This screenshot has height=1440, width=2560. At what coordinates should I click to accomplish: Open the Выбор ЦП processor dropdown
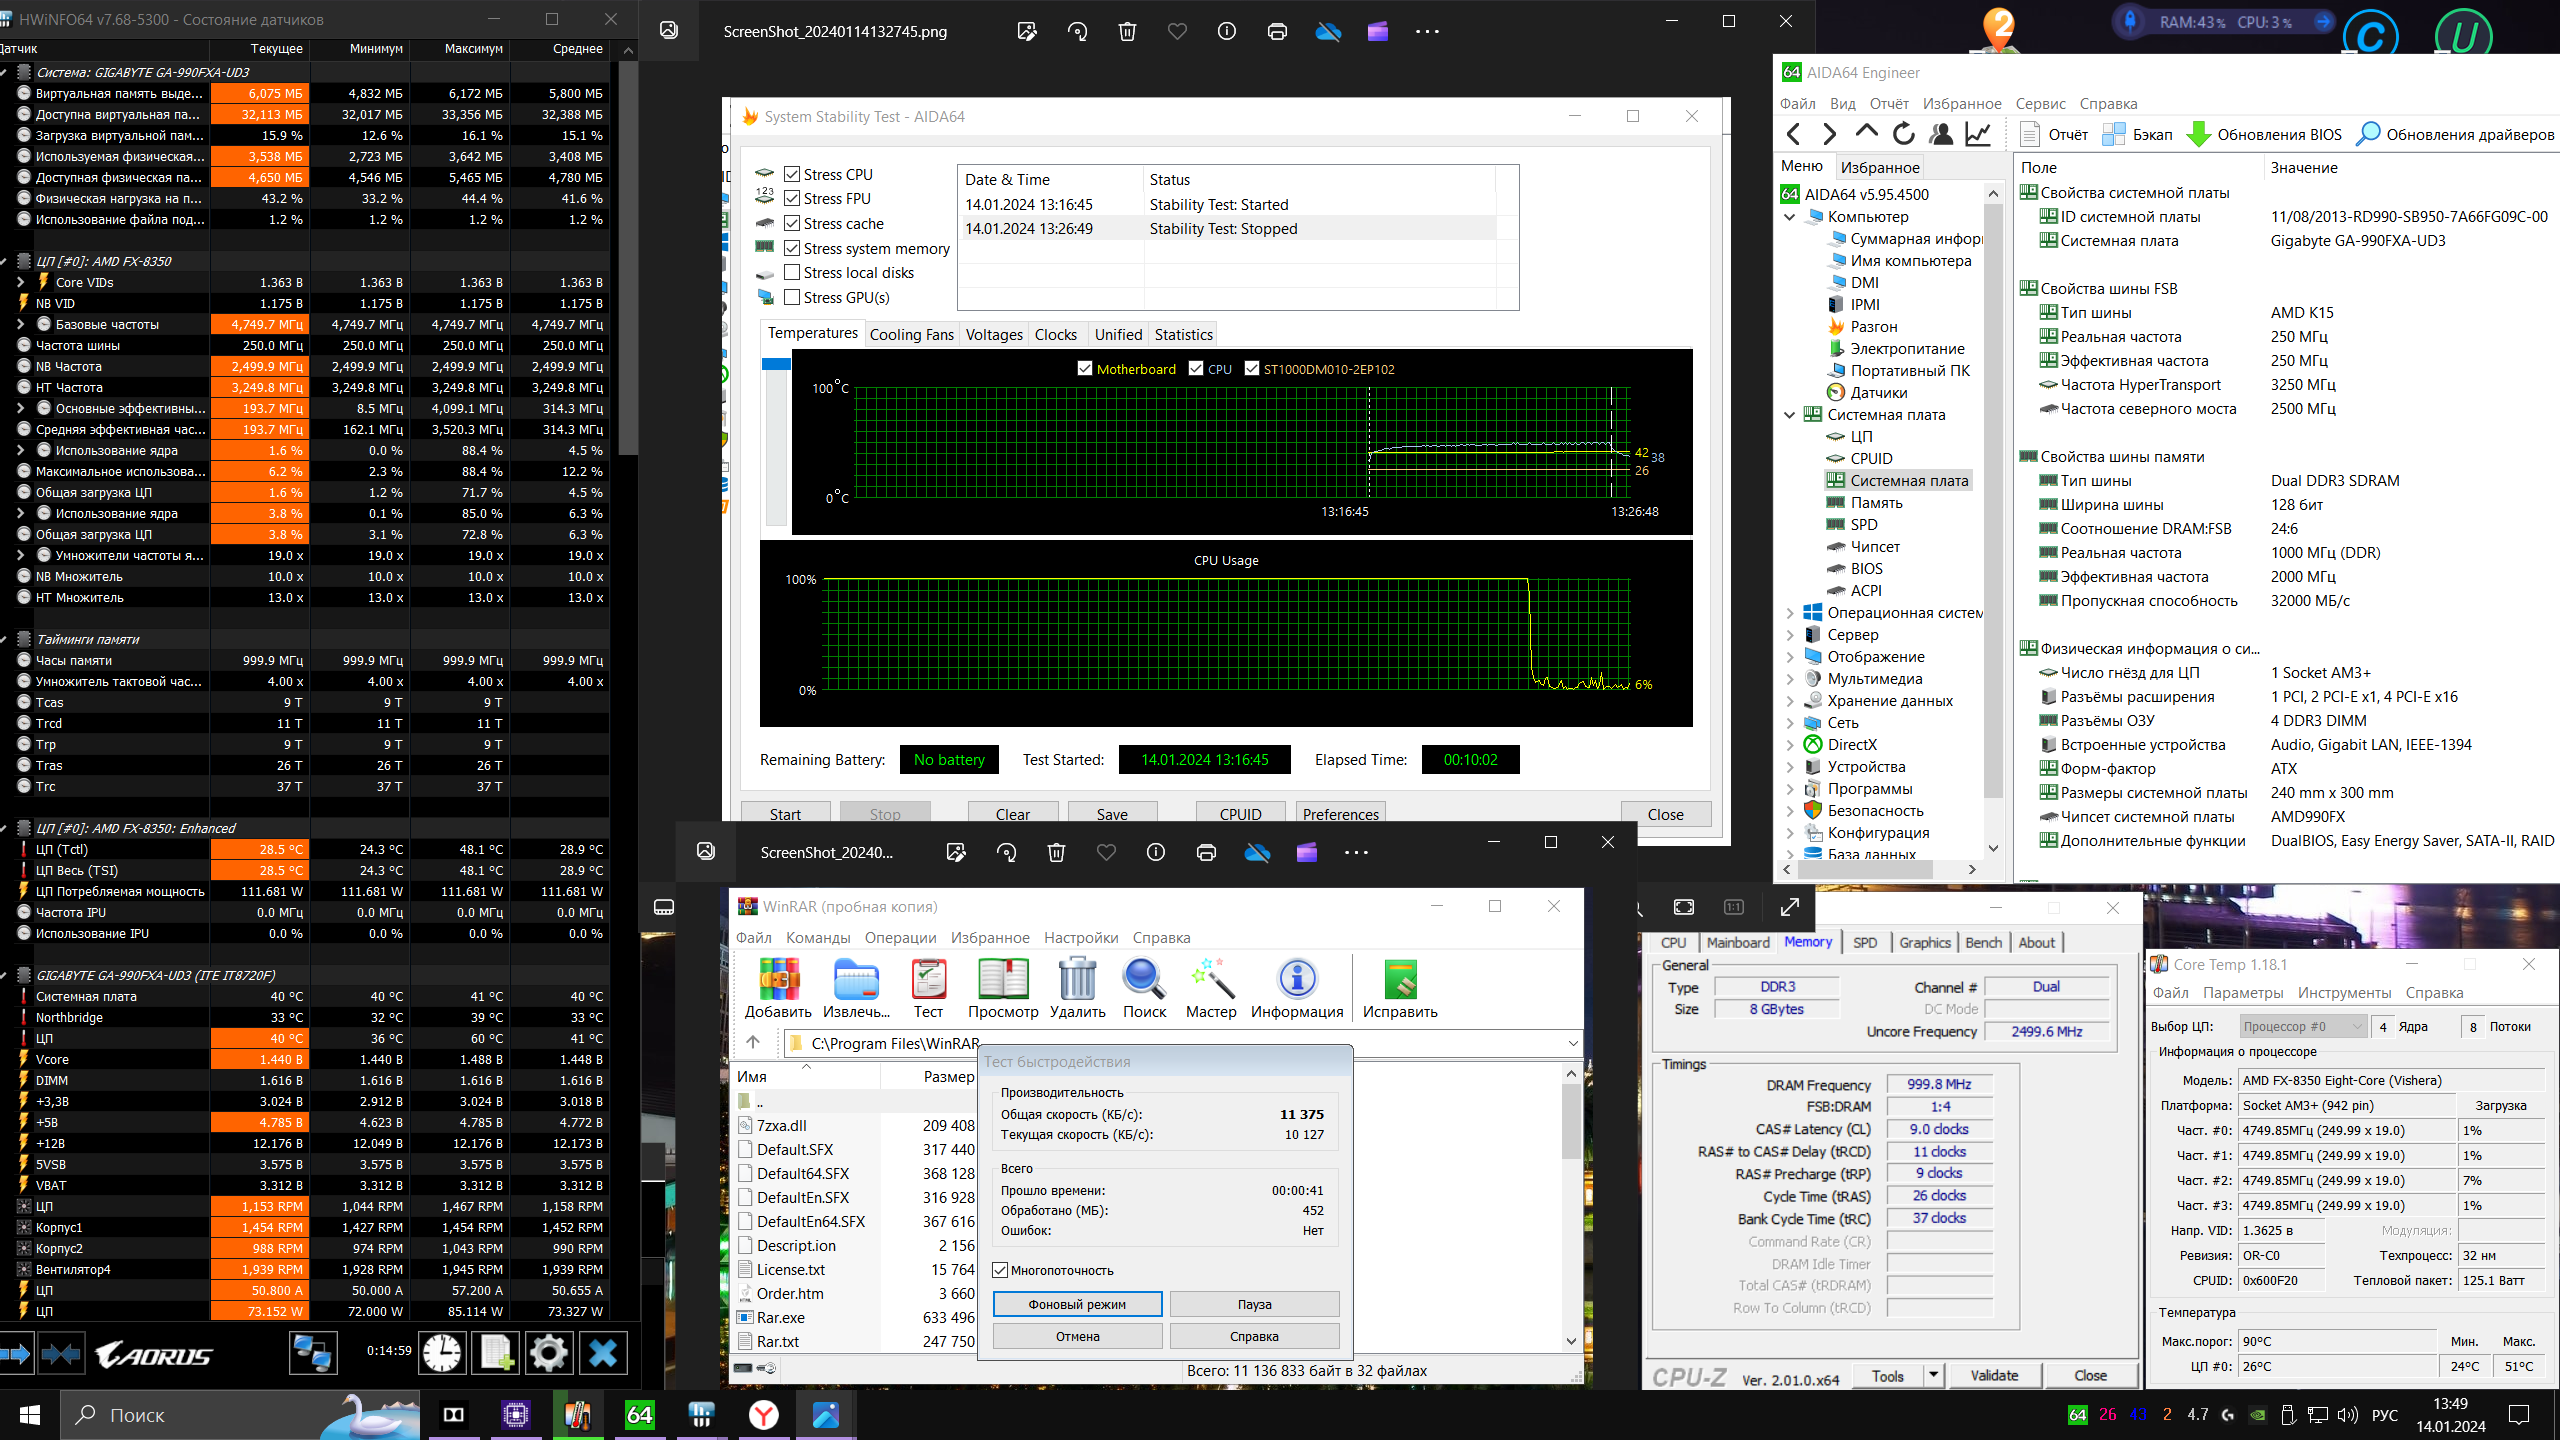pyautogui.click(x=2301, y=1026)
